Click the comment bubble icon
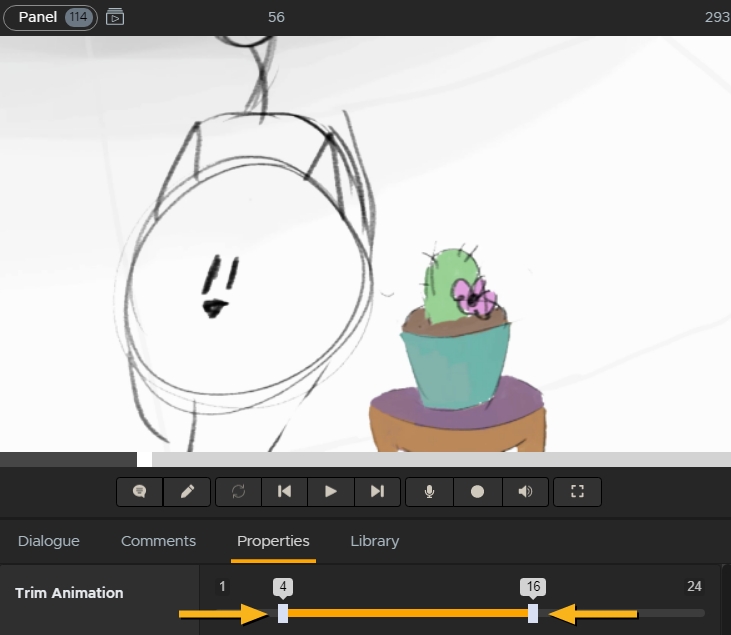This screenshot has width=731, height=635. [x=140, y=492]
